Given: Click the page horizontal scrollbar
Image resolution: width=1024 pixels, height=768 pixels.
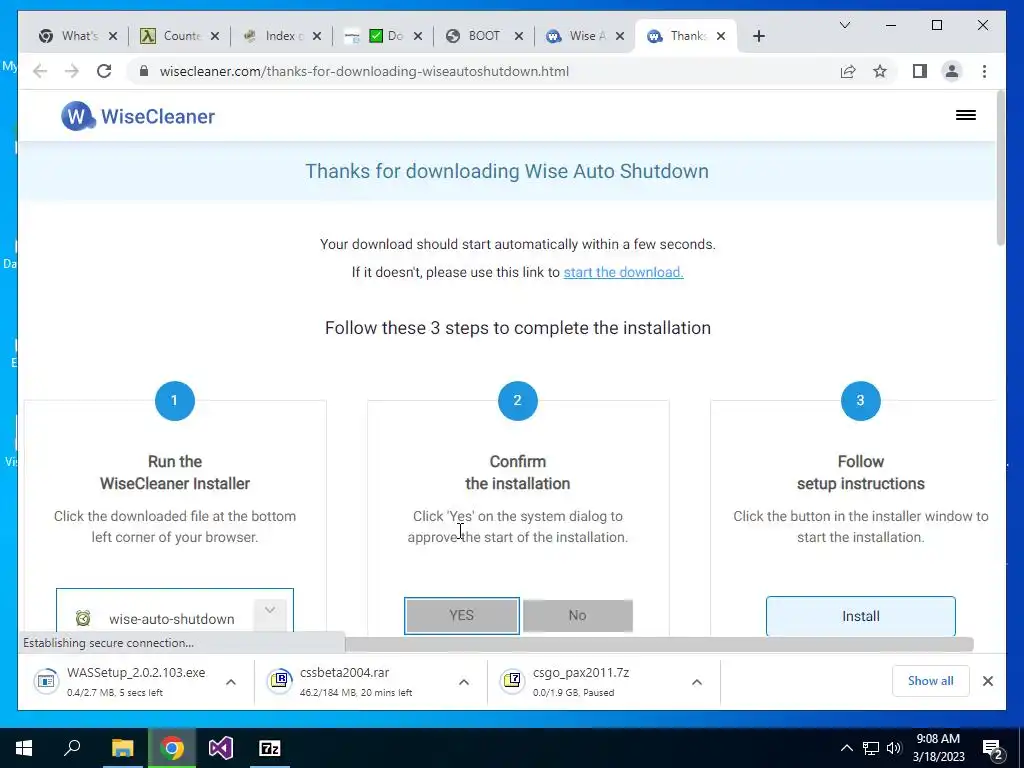Looking at the screenshot, I should (x=658, y=645).
